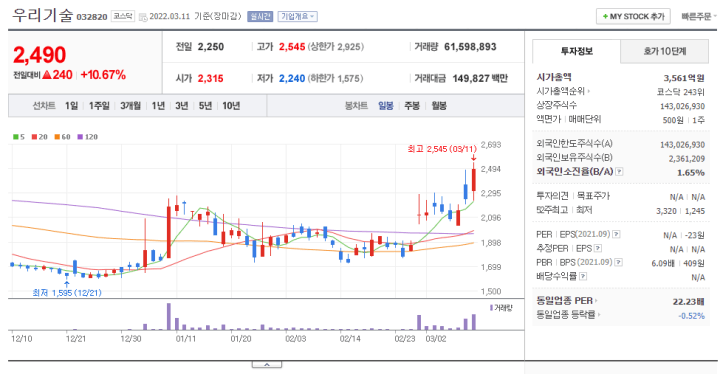Select the 1주일 line chart period
720x374 pixels.
(99, 106)
